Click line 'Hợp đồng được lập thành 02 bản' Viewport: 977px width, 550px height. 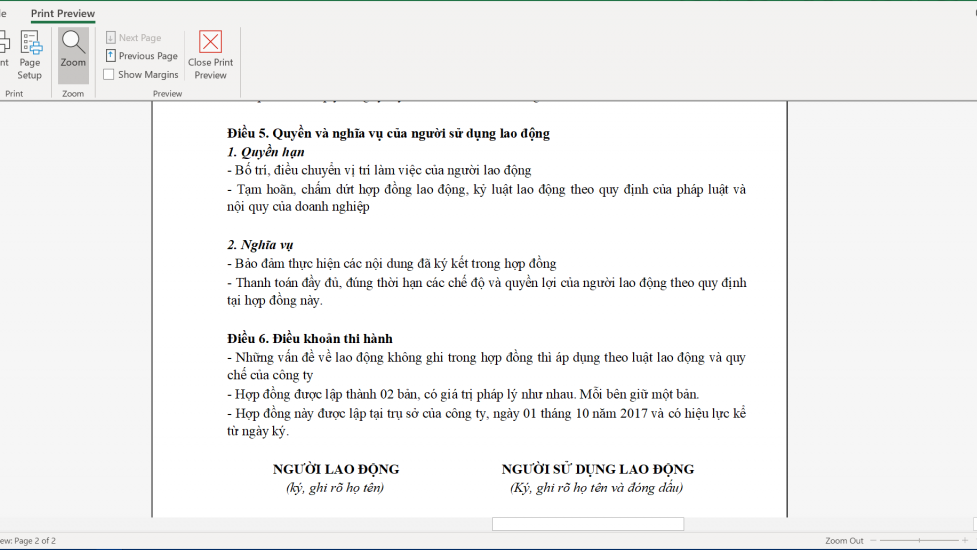(463, 394)
